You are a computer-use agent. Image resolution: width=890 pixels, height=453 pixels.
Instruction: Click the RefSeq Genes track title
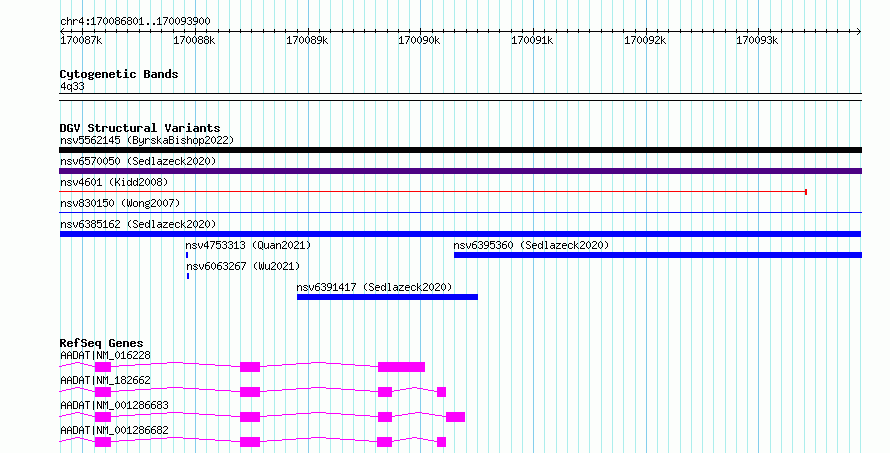(x=102, y=343)
